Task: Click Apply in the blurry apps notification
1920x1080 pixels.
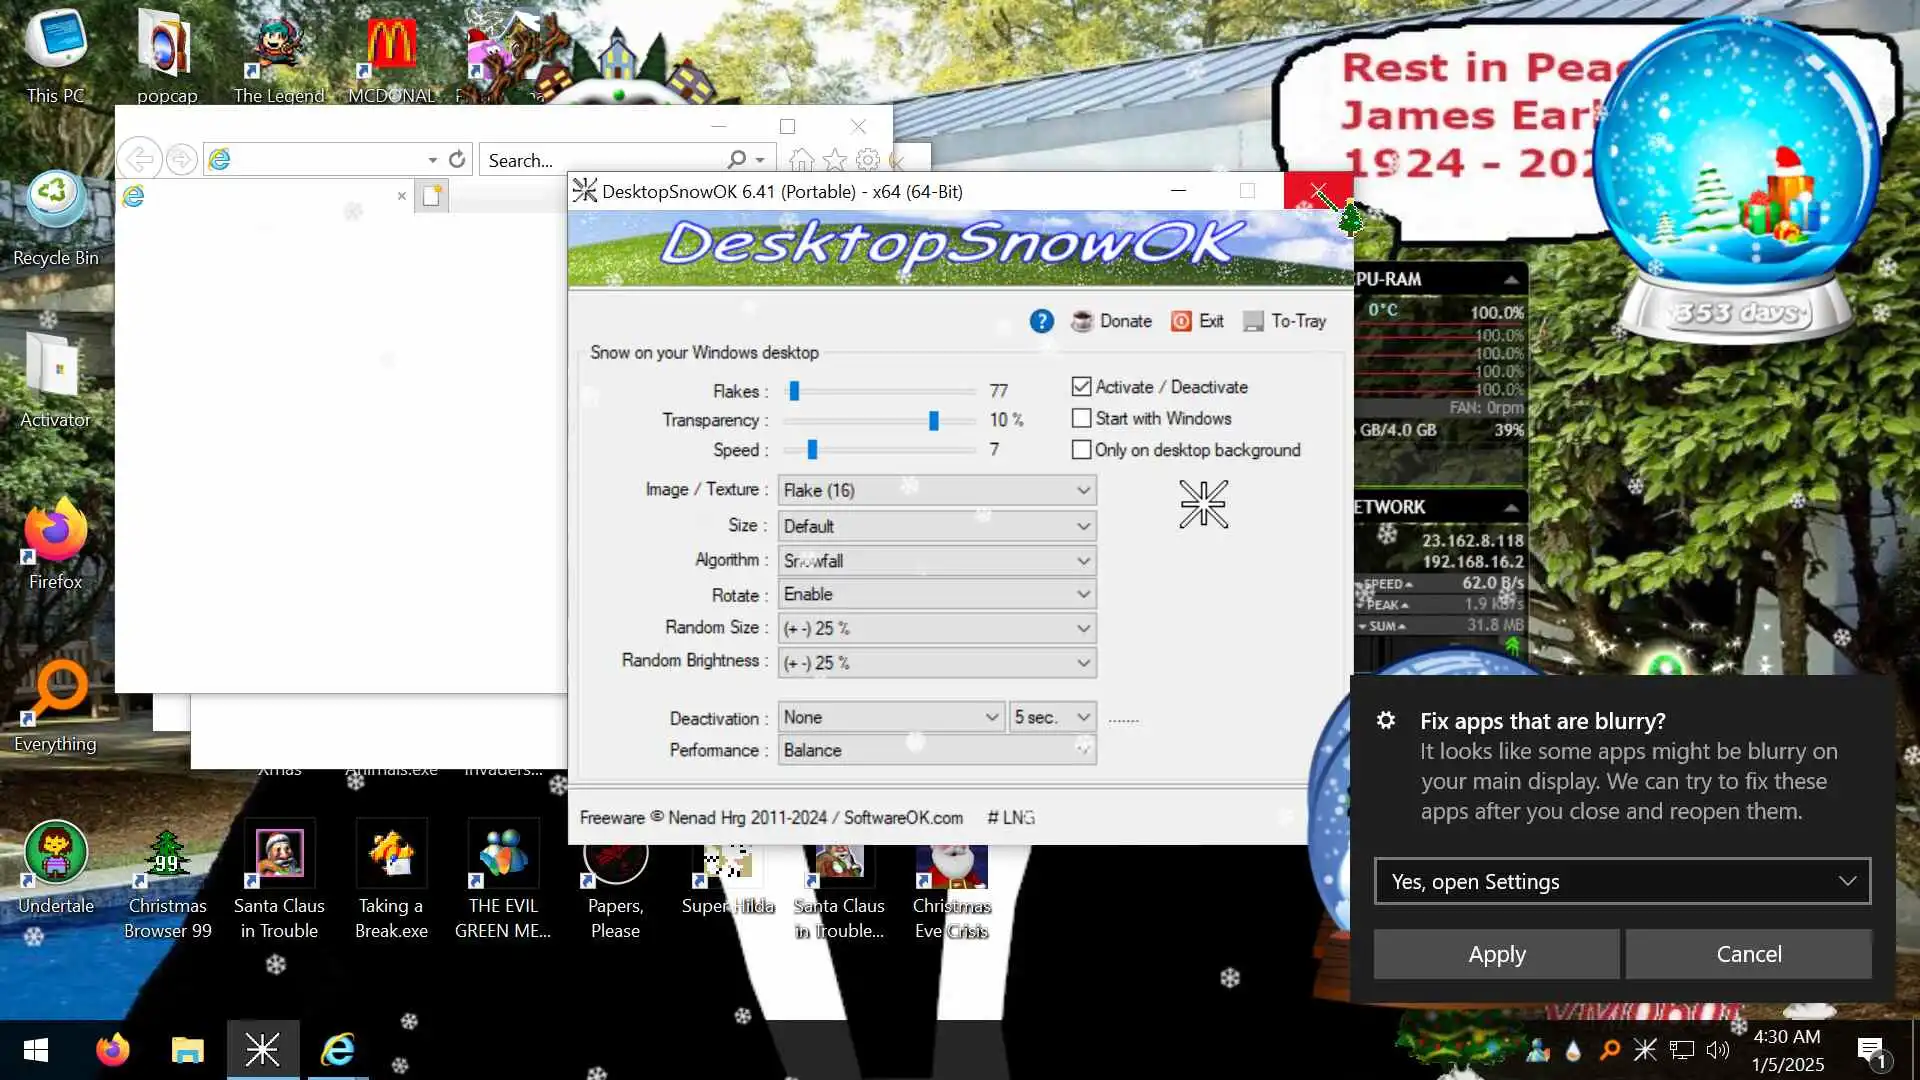Action: click(1496, 954)
